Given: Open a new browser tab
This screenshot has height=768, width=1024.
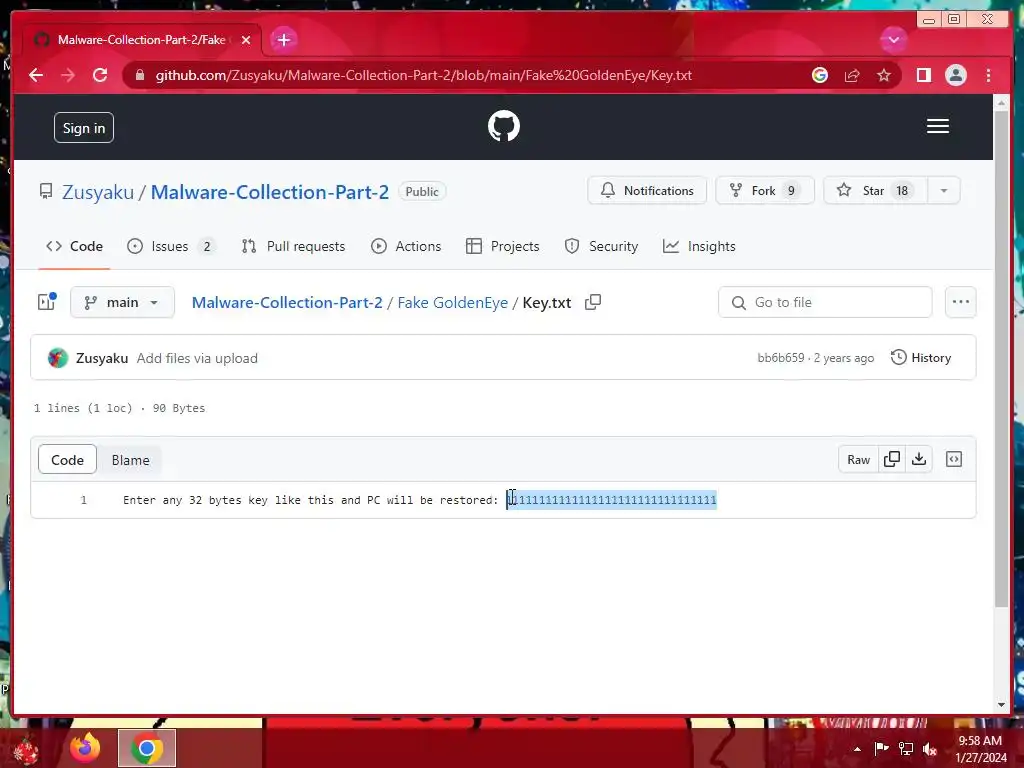Looking at the screenshot, I should [x=283, y=40].
